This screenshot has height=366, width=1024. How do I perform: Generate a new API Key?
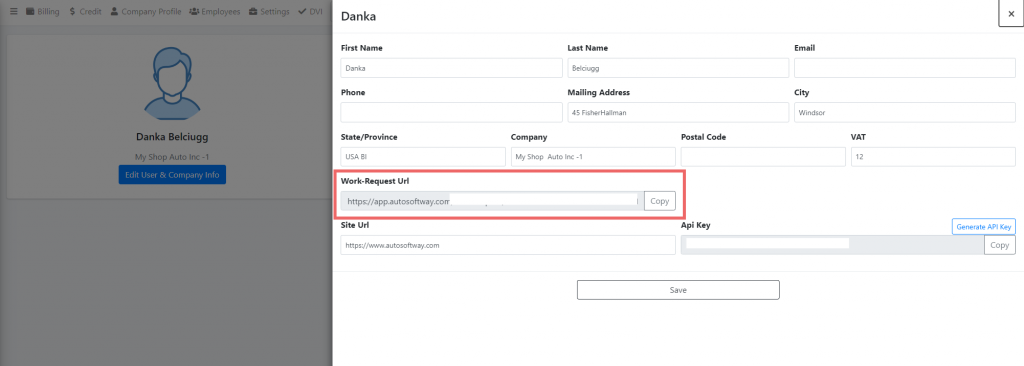(x=984, y=227)
